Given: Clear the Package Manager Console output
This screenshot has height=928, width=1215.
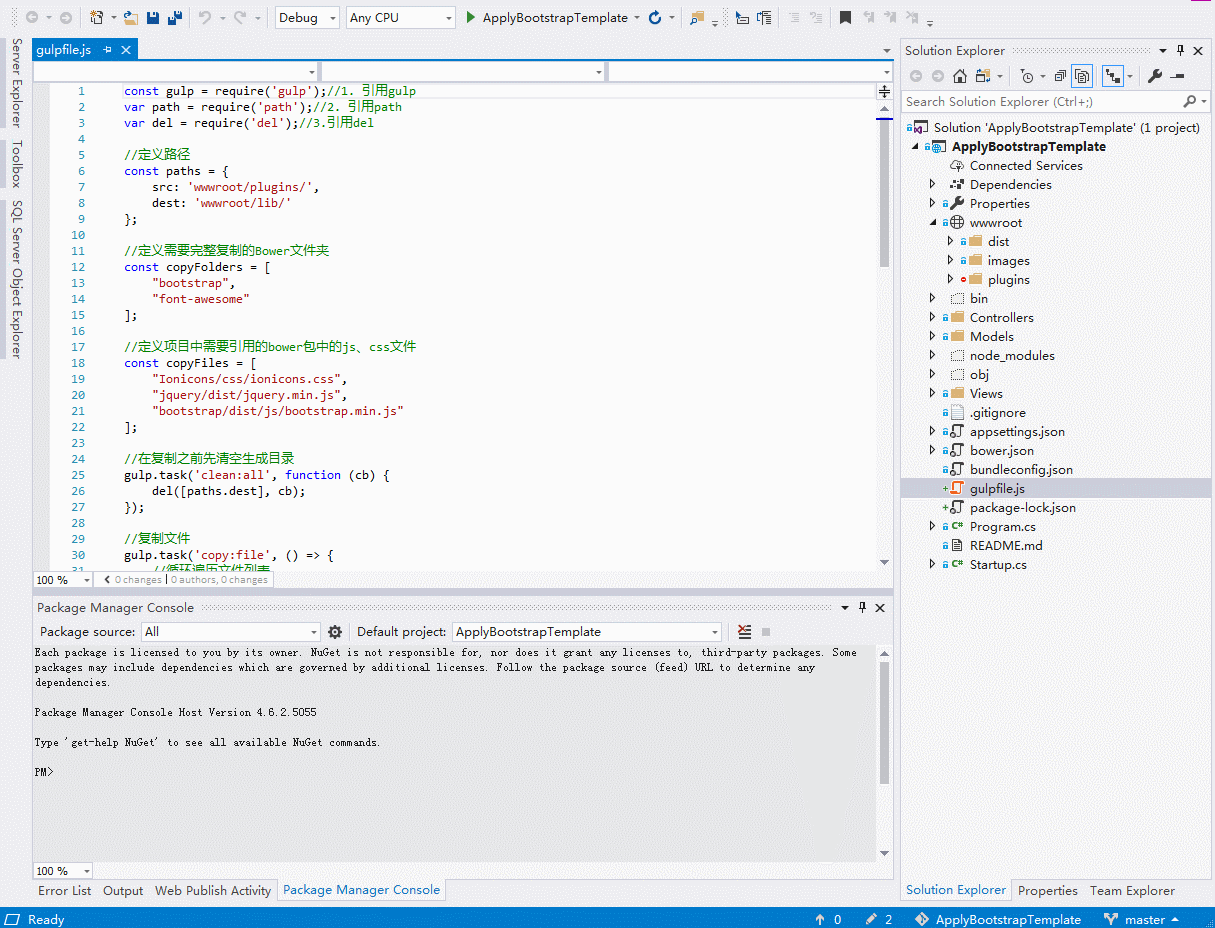Looking at the screenshot, I should pyautogui.click(x=744, y=632).
